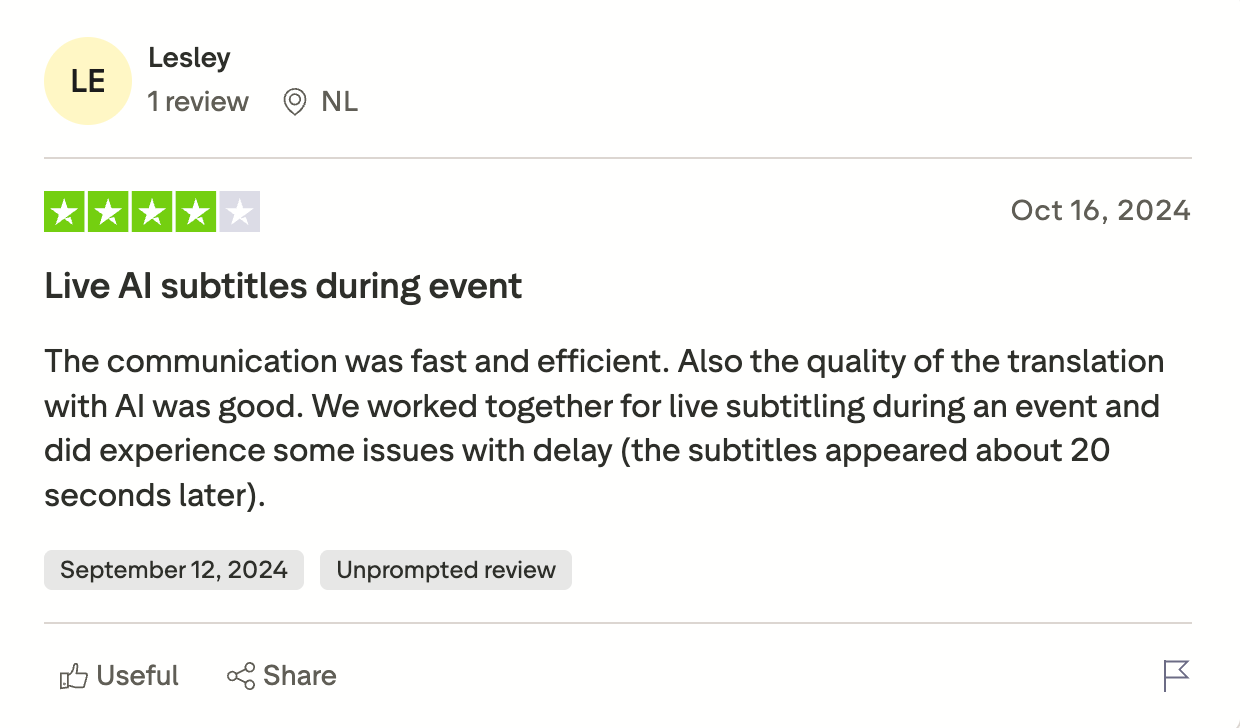Click the Share icon next to Useful

[239, 676]
